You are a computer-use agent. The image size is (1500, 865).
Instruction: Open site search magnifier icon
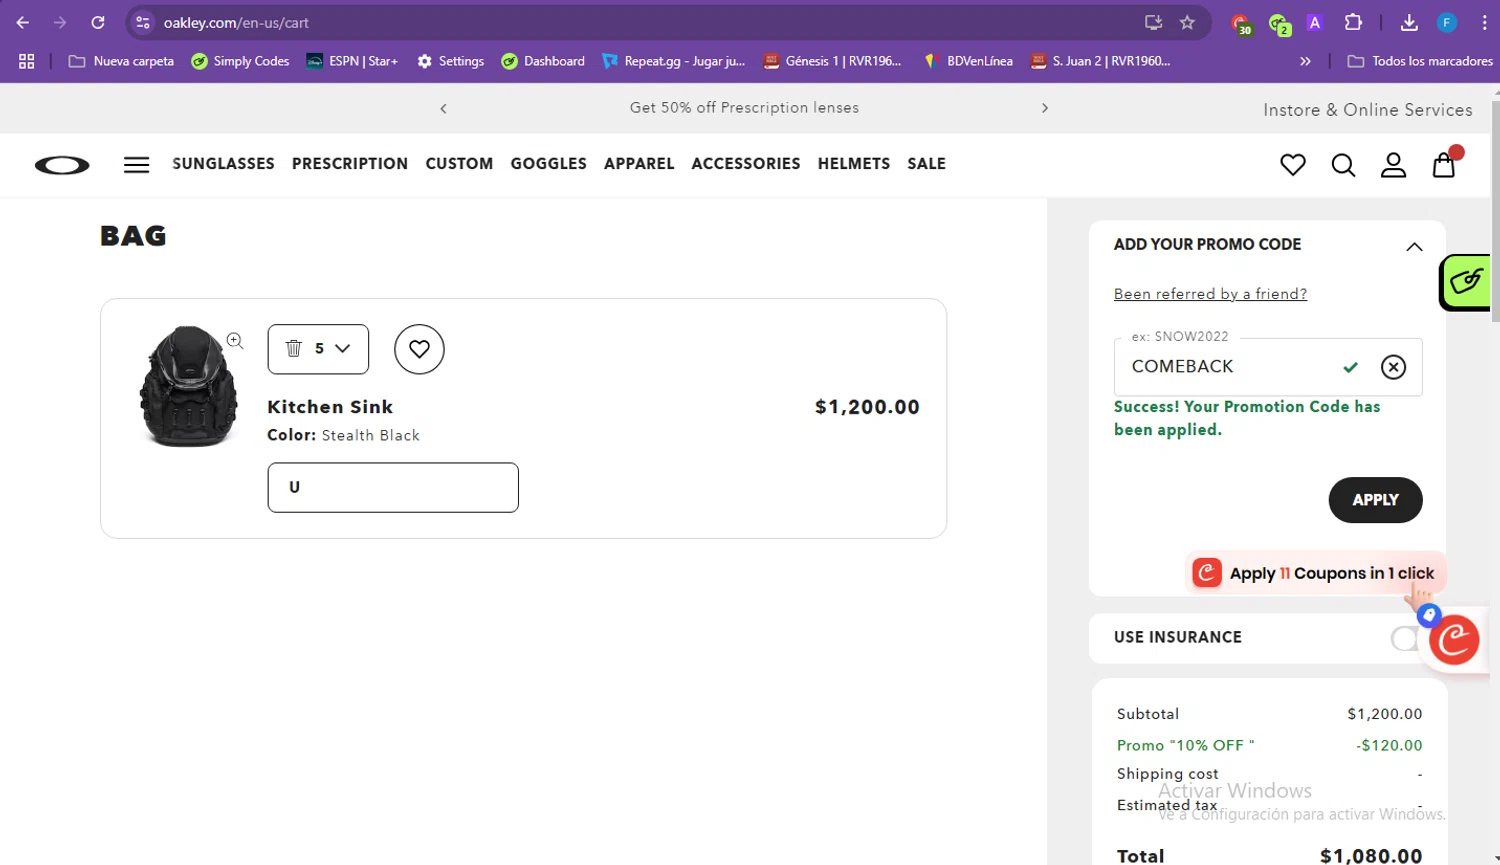coord(1343,165)
